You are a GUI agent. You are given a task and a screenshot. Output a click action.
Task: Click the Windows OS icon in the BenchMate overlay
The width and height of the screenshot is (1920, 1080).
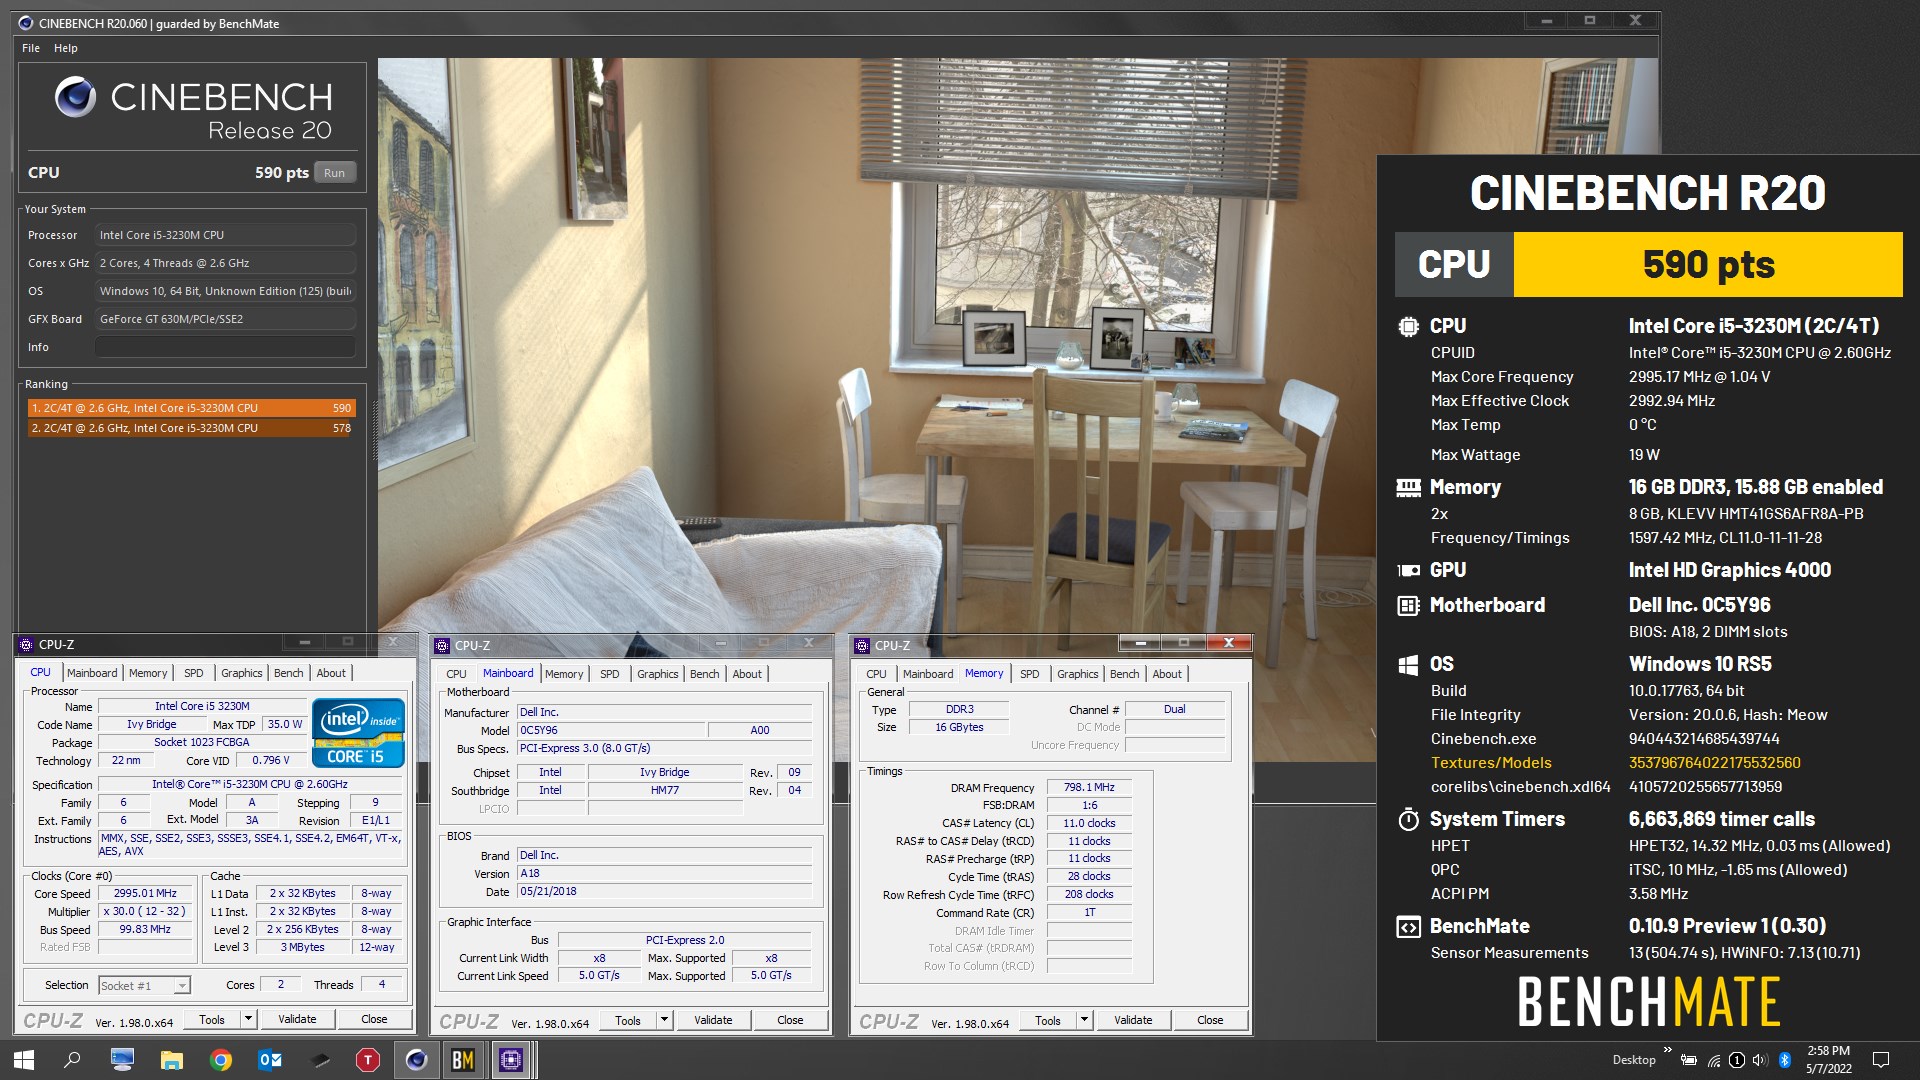click(1408, 664)
